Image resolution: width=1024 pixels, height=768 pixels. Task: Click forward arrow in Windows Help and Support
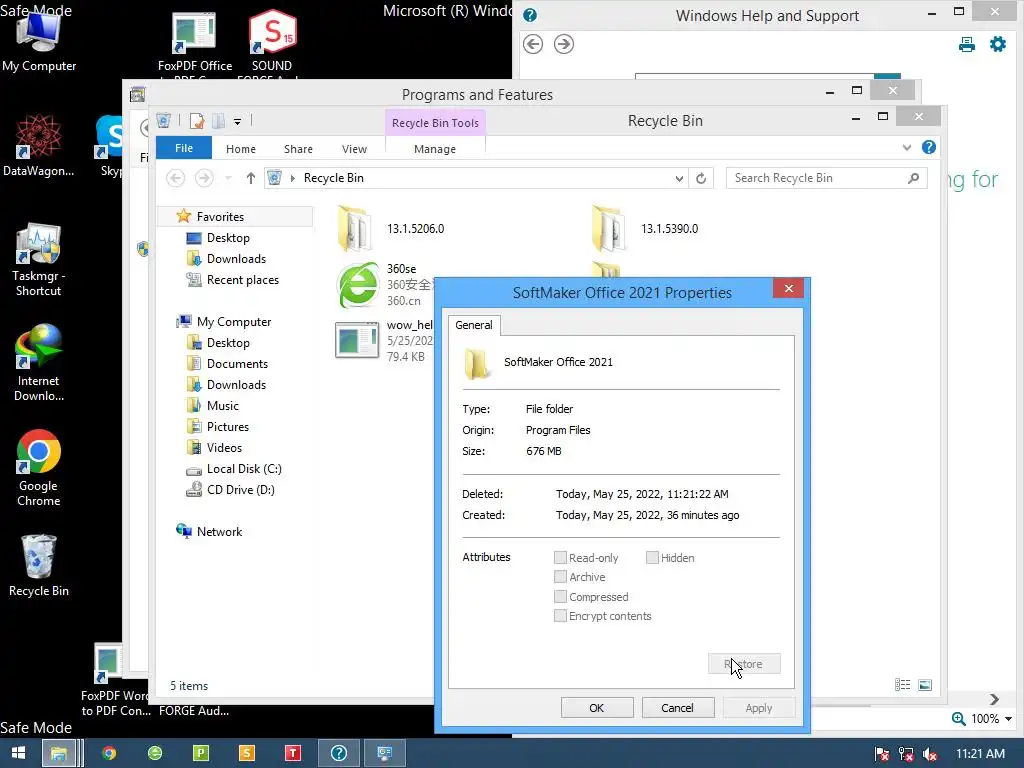tap(564, 44)
